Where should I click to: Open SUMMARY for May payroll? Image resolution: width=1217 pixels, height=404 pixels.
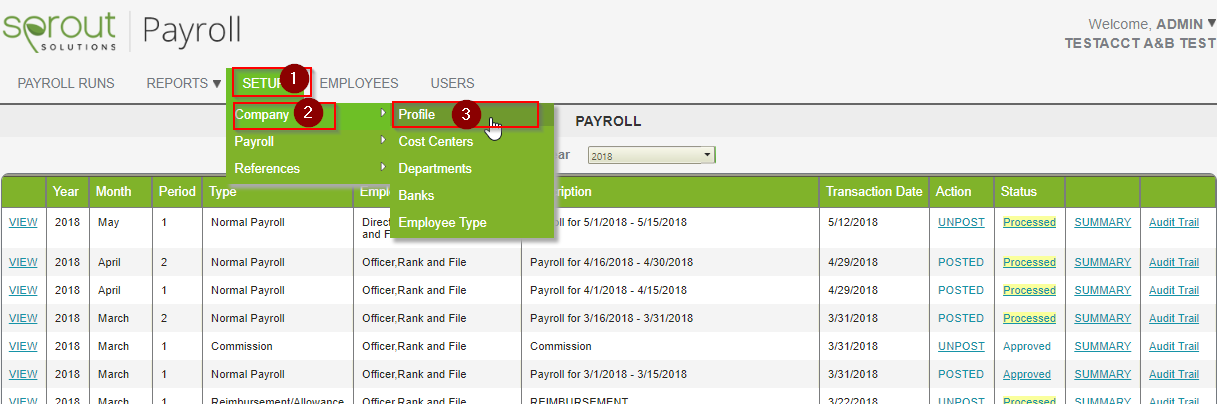(1102, 222)
